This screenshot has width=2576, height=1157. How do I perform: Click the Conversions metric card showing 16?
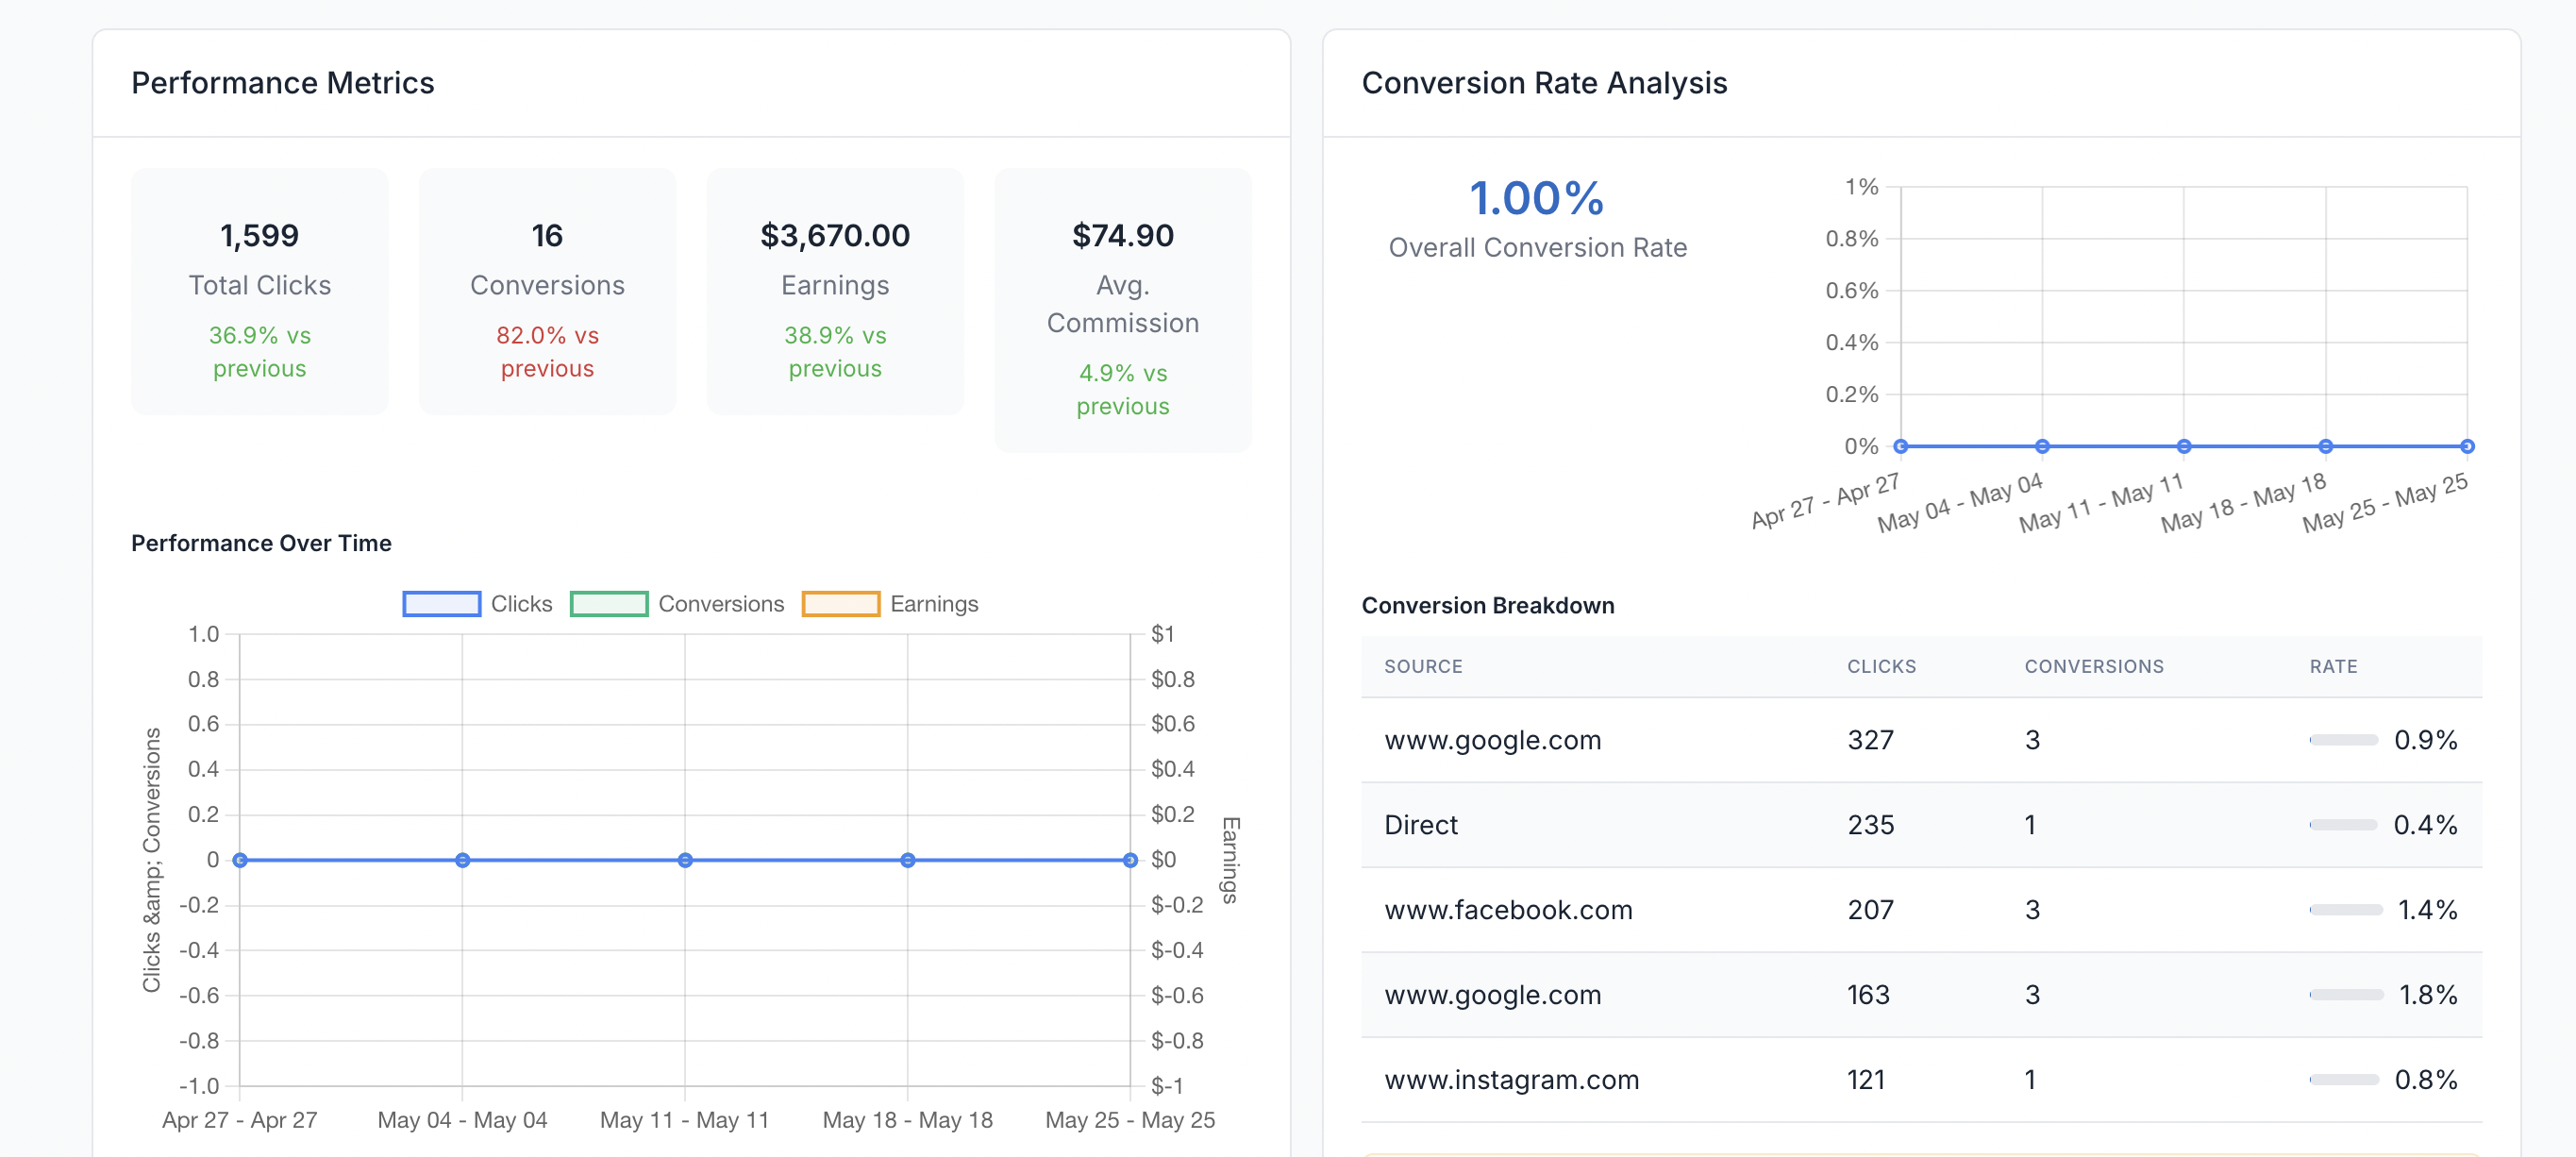[x=547, y=291]
